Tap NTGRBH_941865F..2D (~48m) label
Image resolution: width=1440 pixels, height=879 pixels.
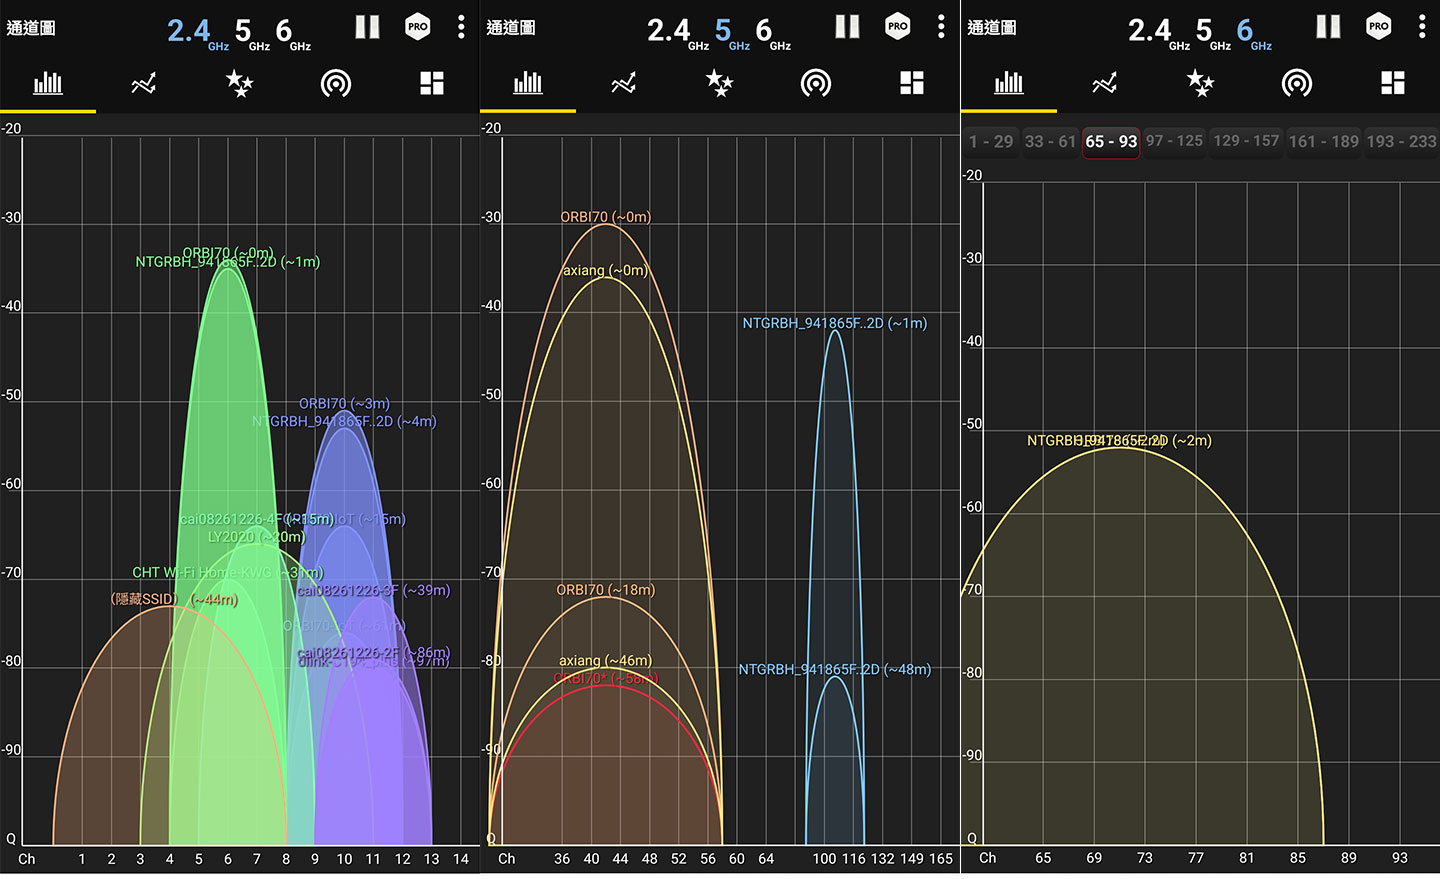pos(834,669)
